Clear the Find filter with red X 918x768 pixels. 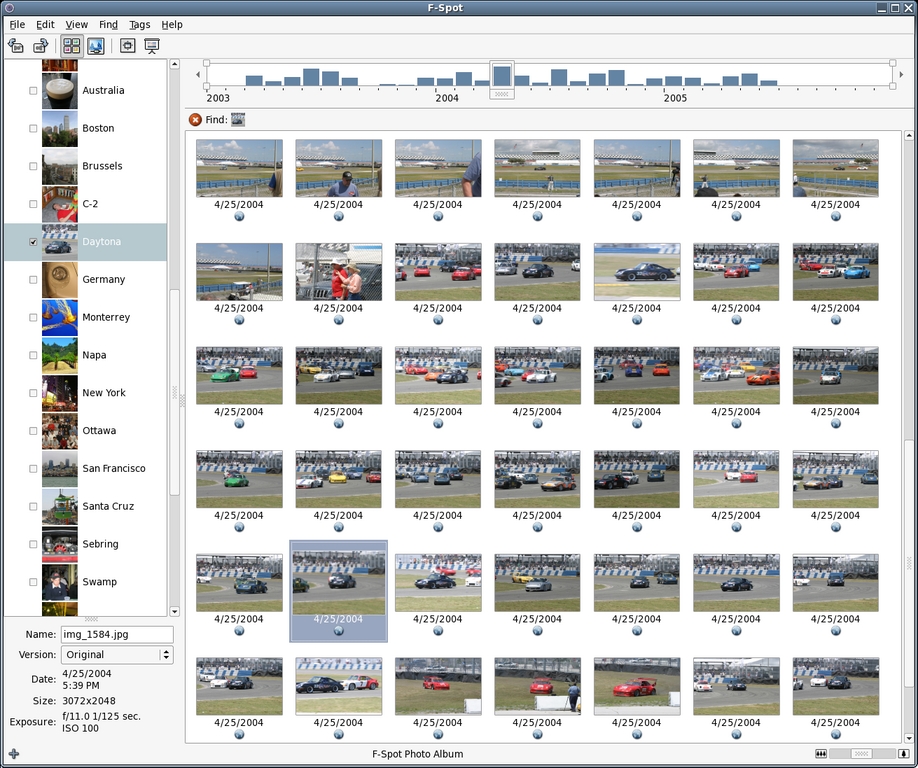click(195, 120)
